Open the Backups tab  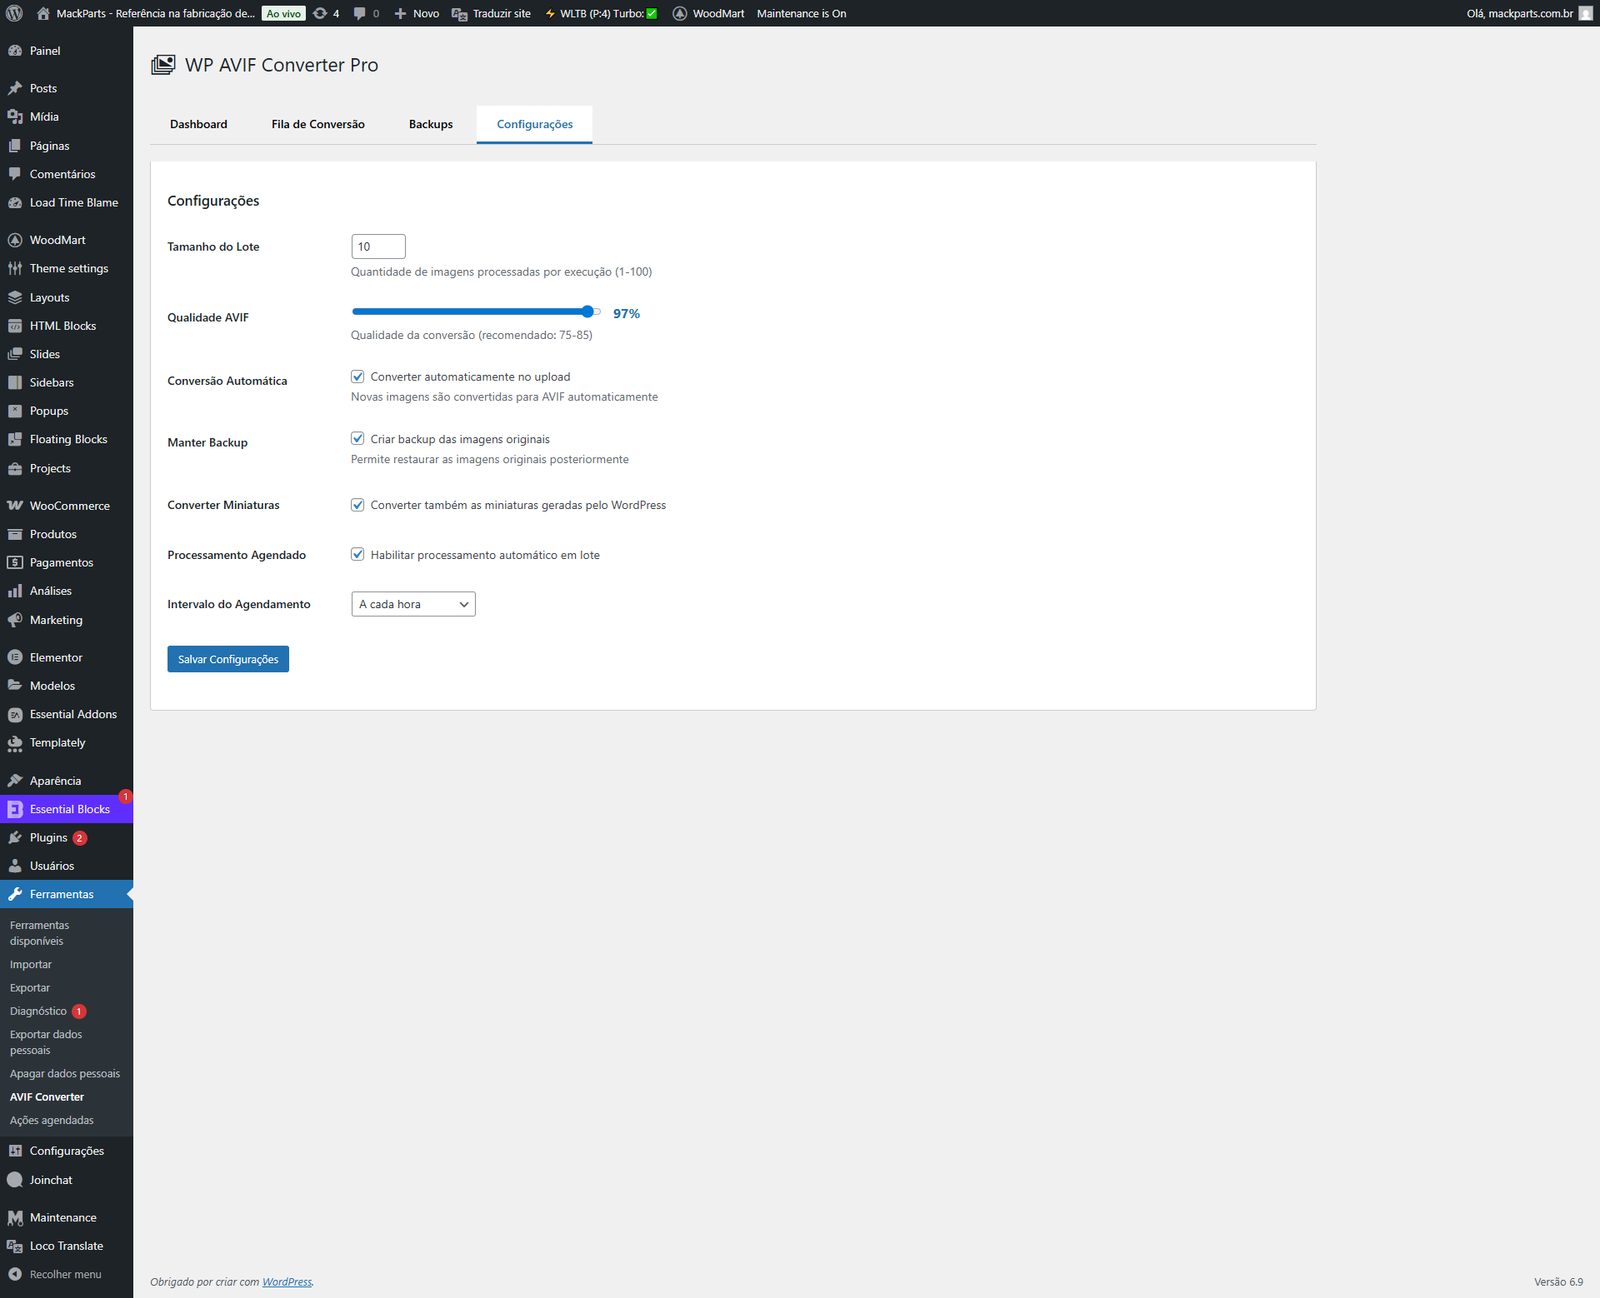[x=430, y=124]
